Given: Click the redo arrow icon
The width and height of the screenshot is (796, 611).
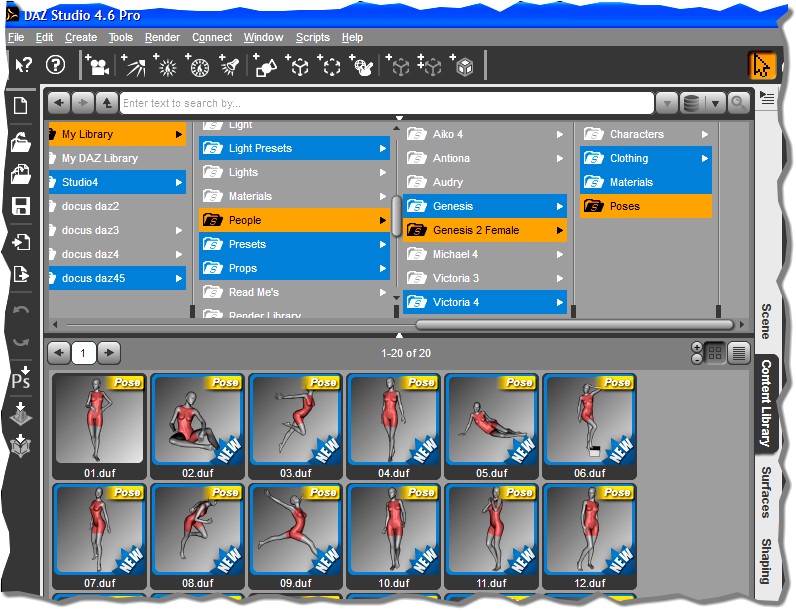Looking at the screenshot, I should (x=21, y=342).
